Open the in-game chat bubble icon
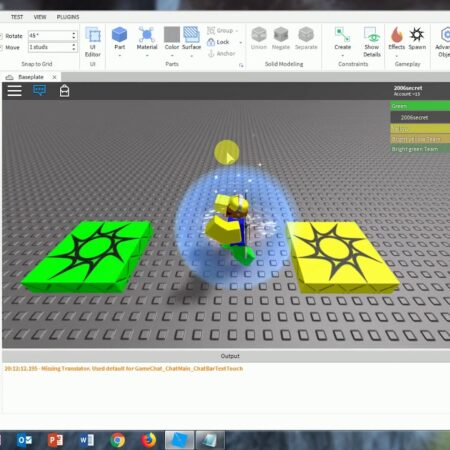 tap(40, 90)
